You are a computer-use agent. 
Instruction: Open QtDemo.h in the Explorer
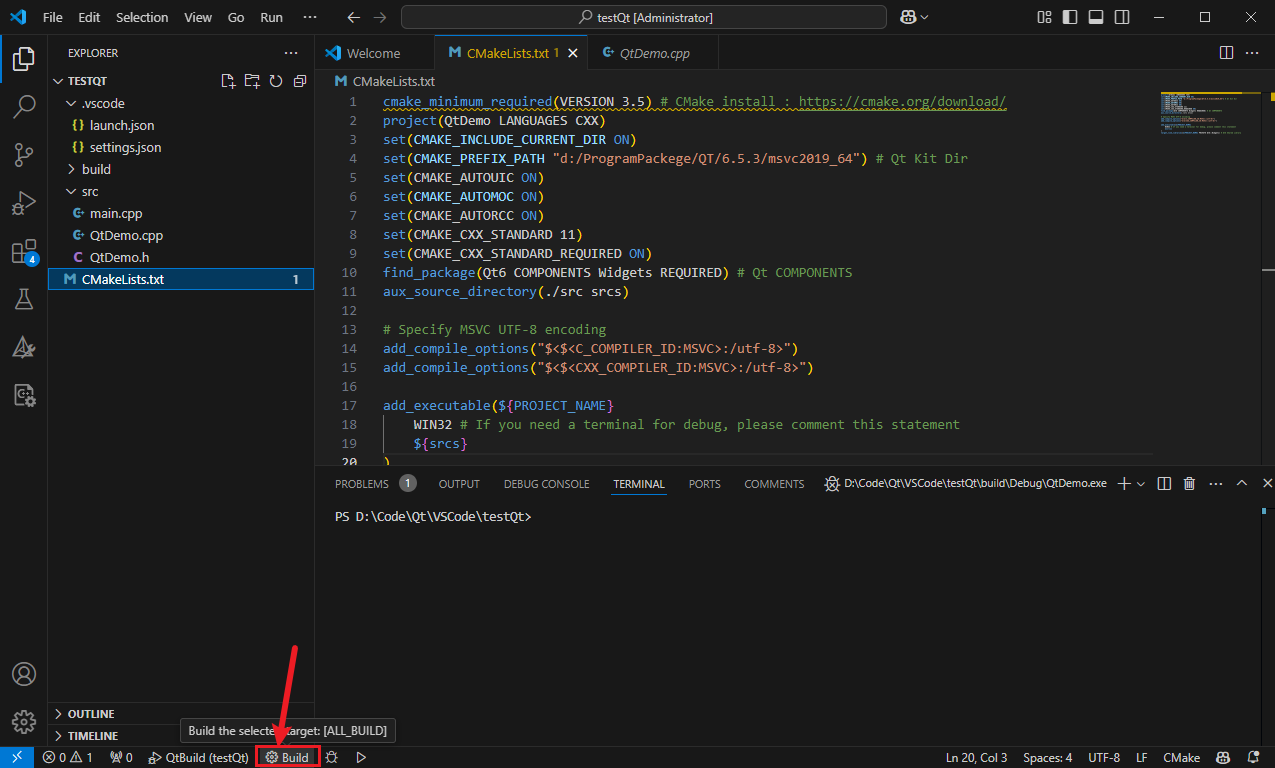pyautogui.click(x=119, y=257)
